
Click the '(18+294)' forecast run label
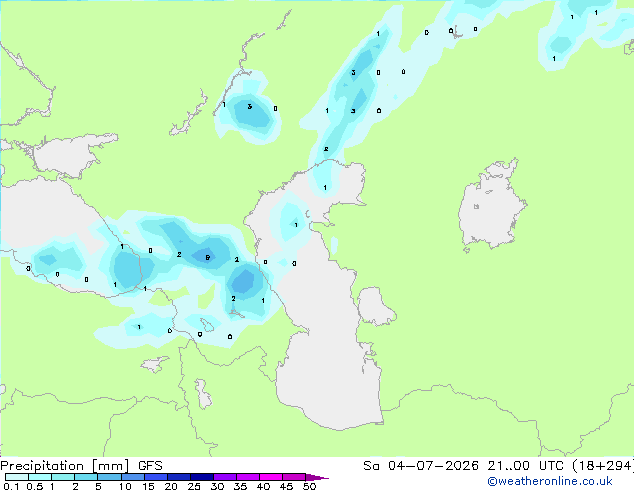[x=602, y=466]
